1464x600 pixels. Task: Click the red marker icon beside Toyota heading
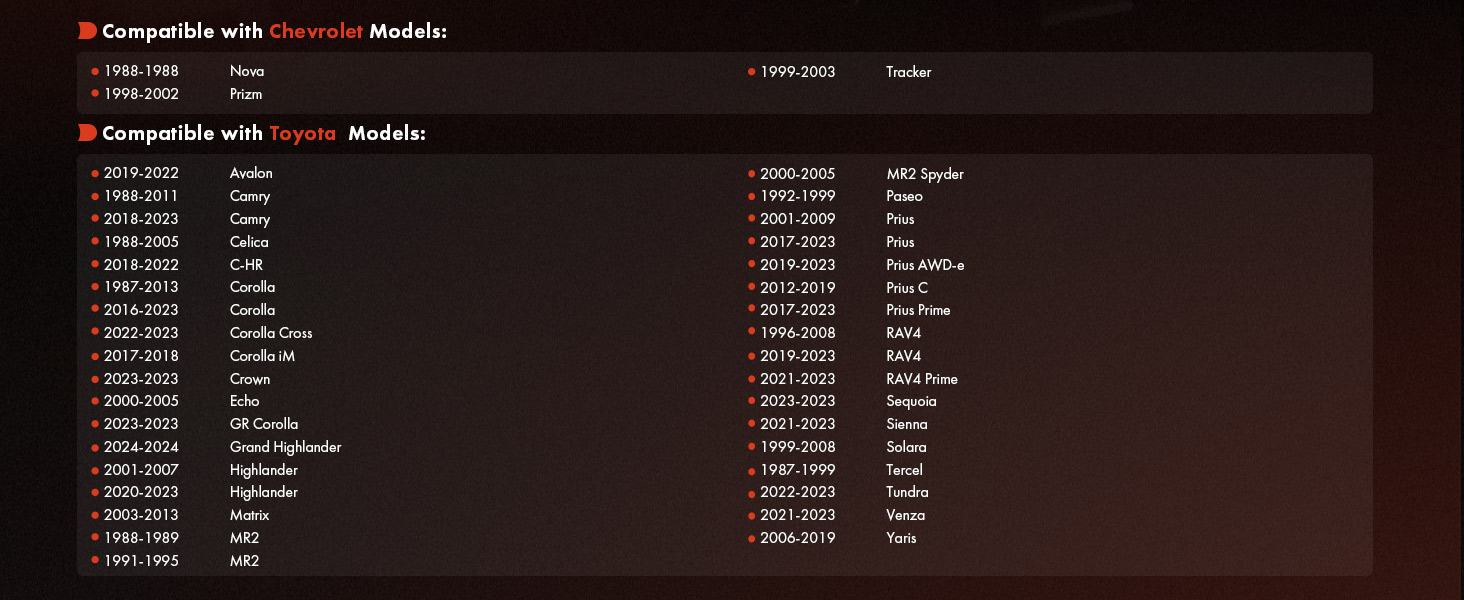87,133
